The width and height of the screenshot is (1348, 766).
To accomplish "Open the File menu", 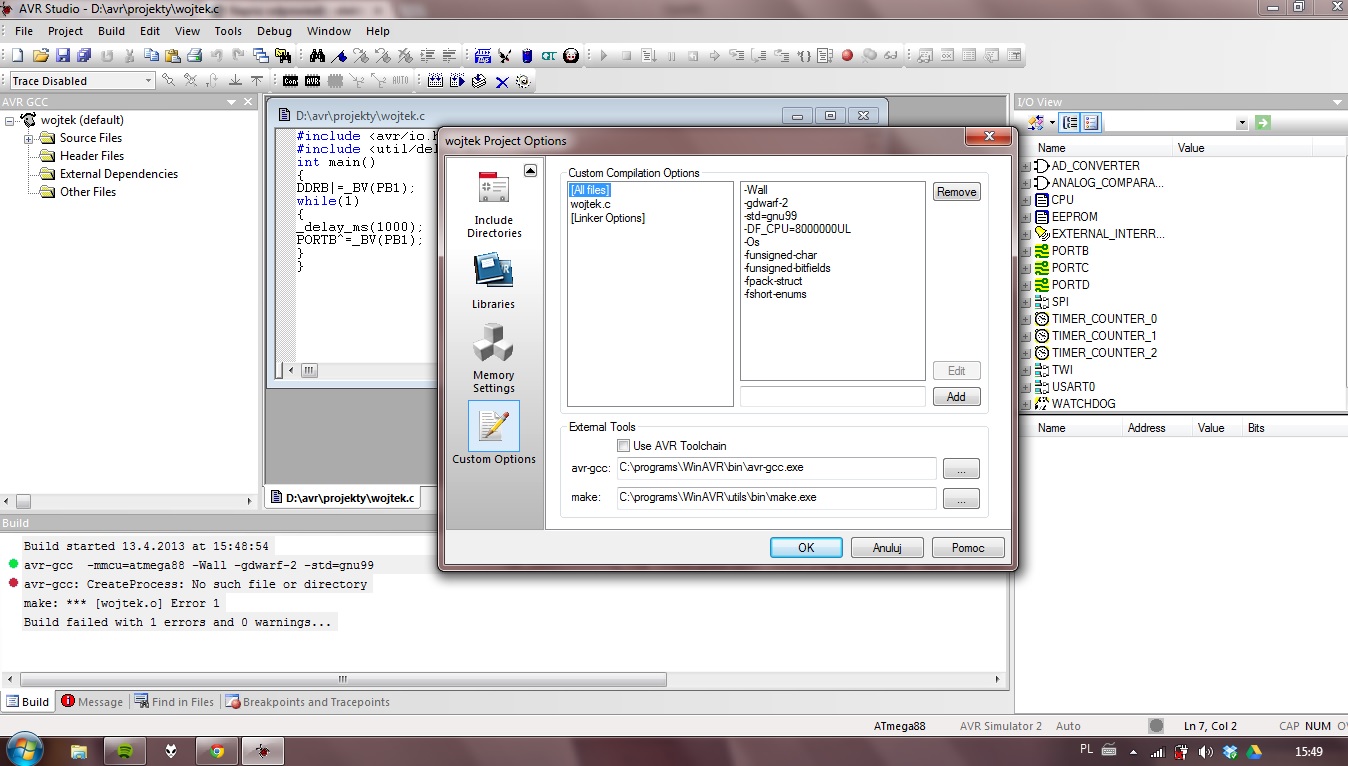I will [24, 31].
